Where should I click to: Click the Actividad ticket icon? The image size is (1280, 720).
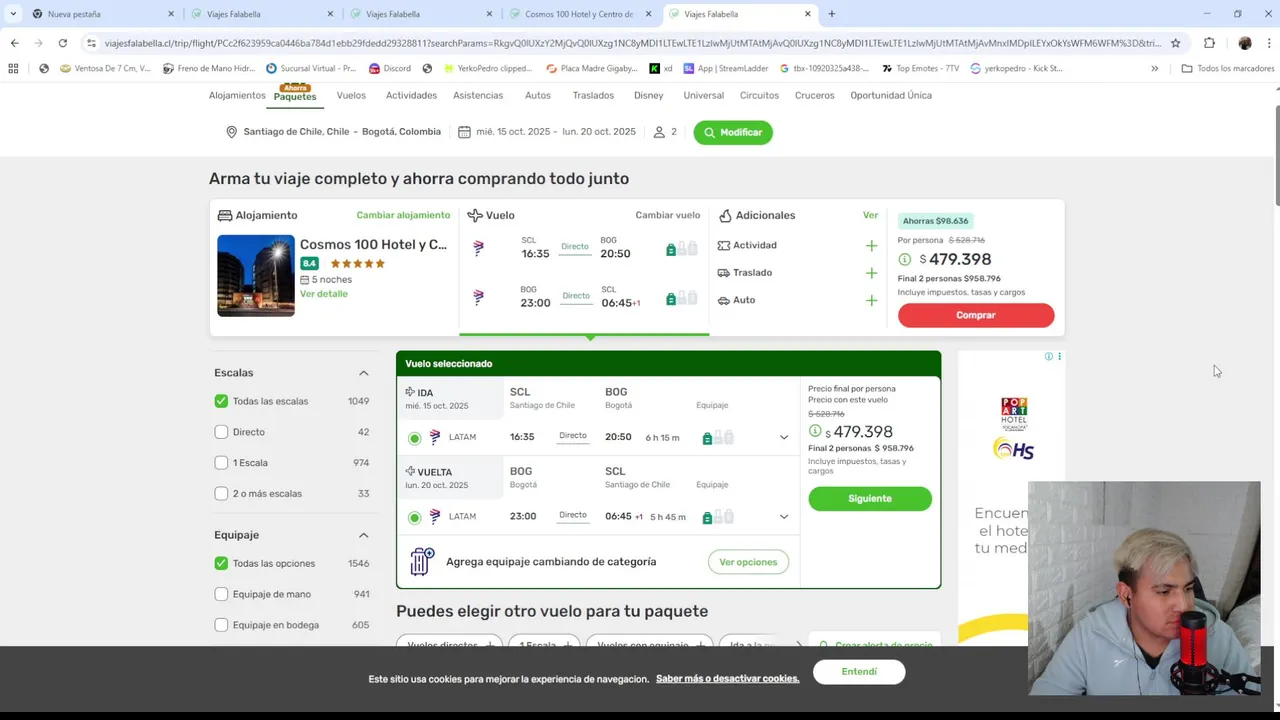[723, 245]
